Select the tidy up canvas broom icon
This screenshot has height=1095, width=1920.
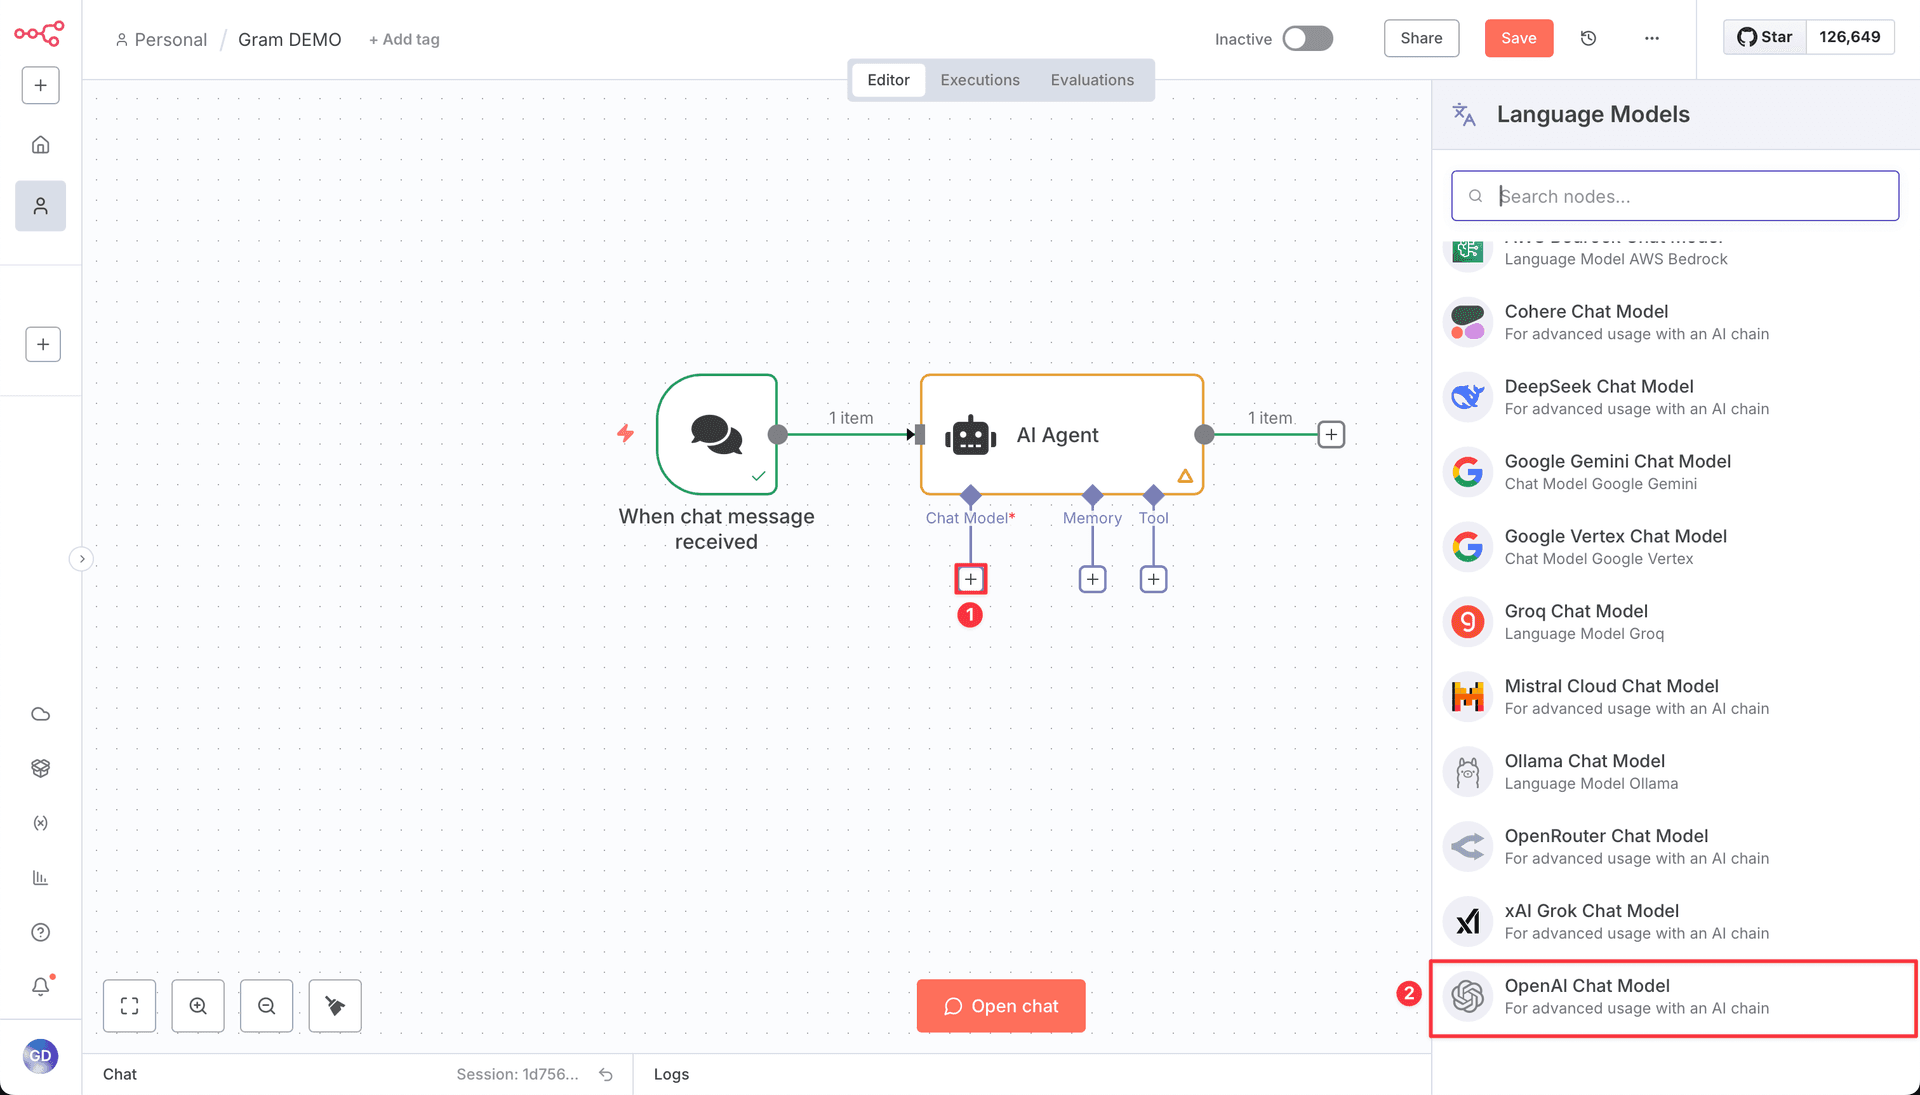[334, 1006]
